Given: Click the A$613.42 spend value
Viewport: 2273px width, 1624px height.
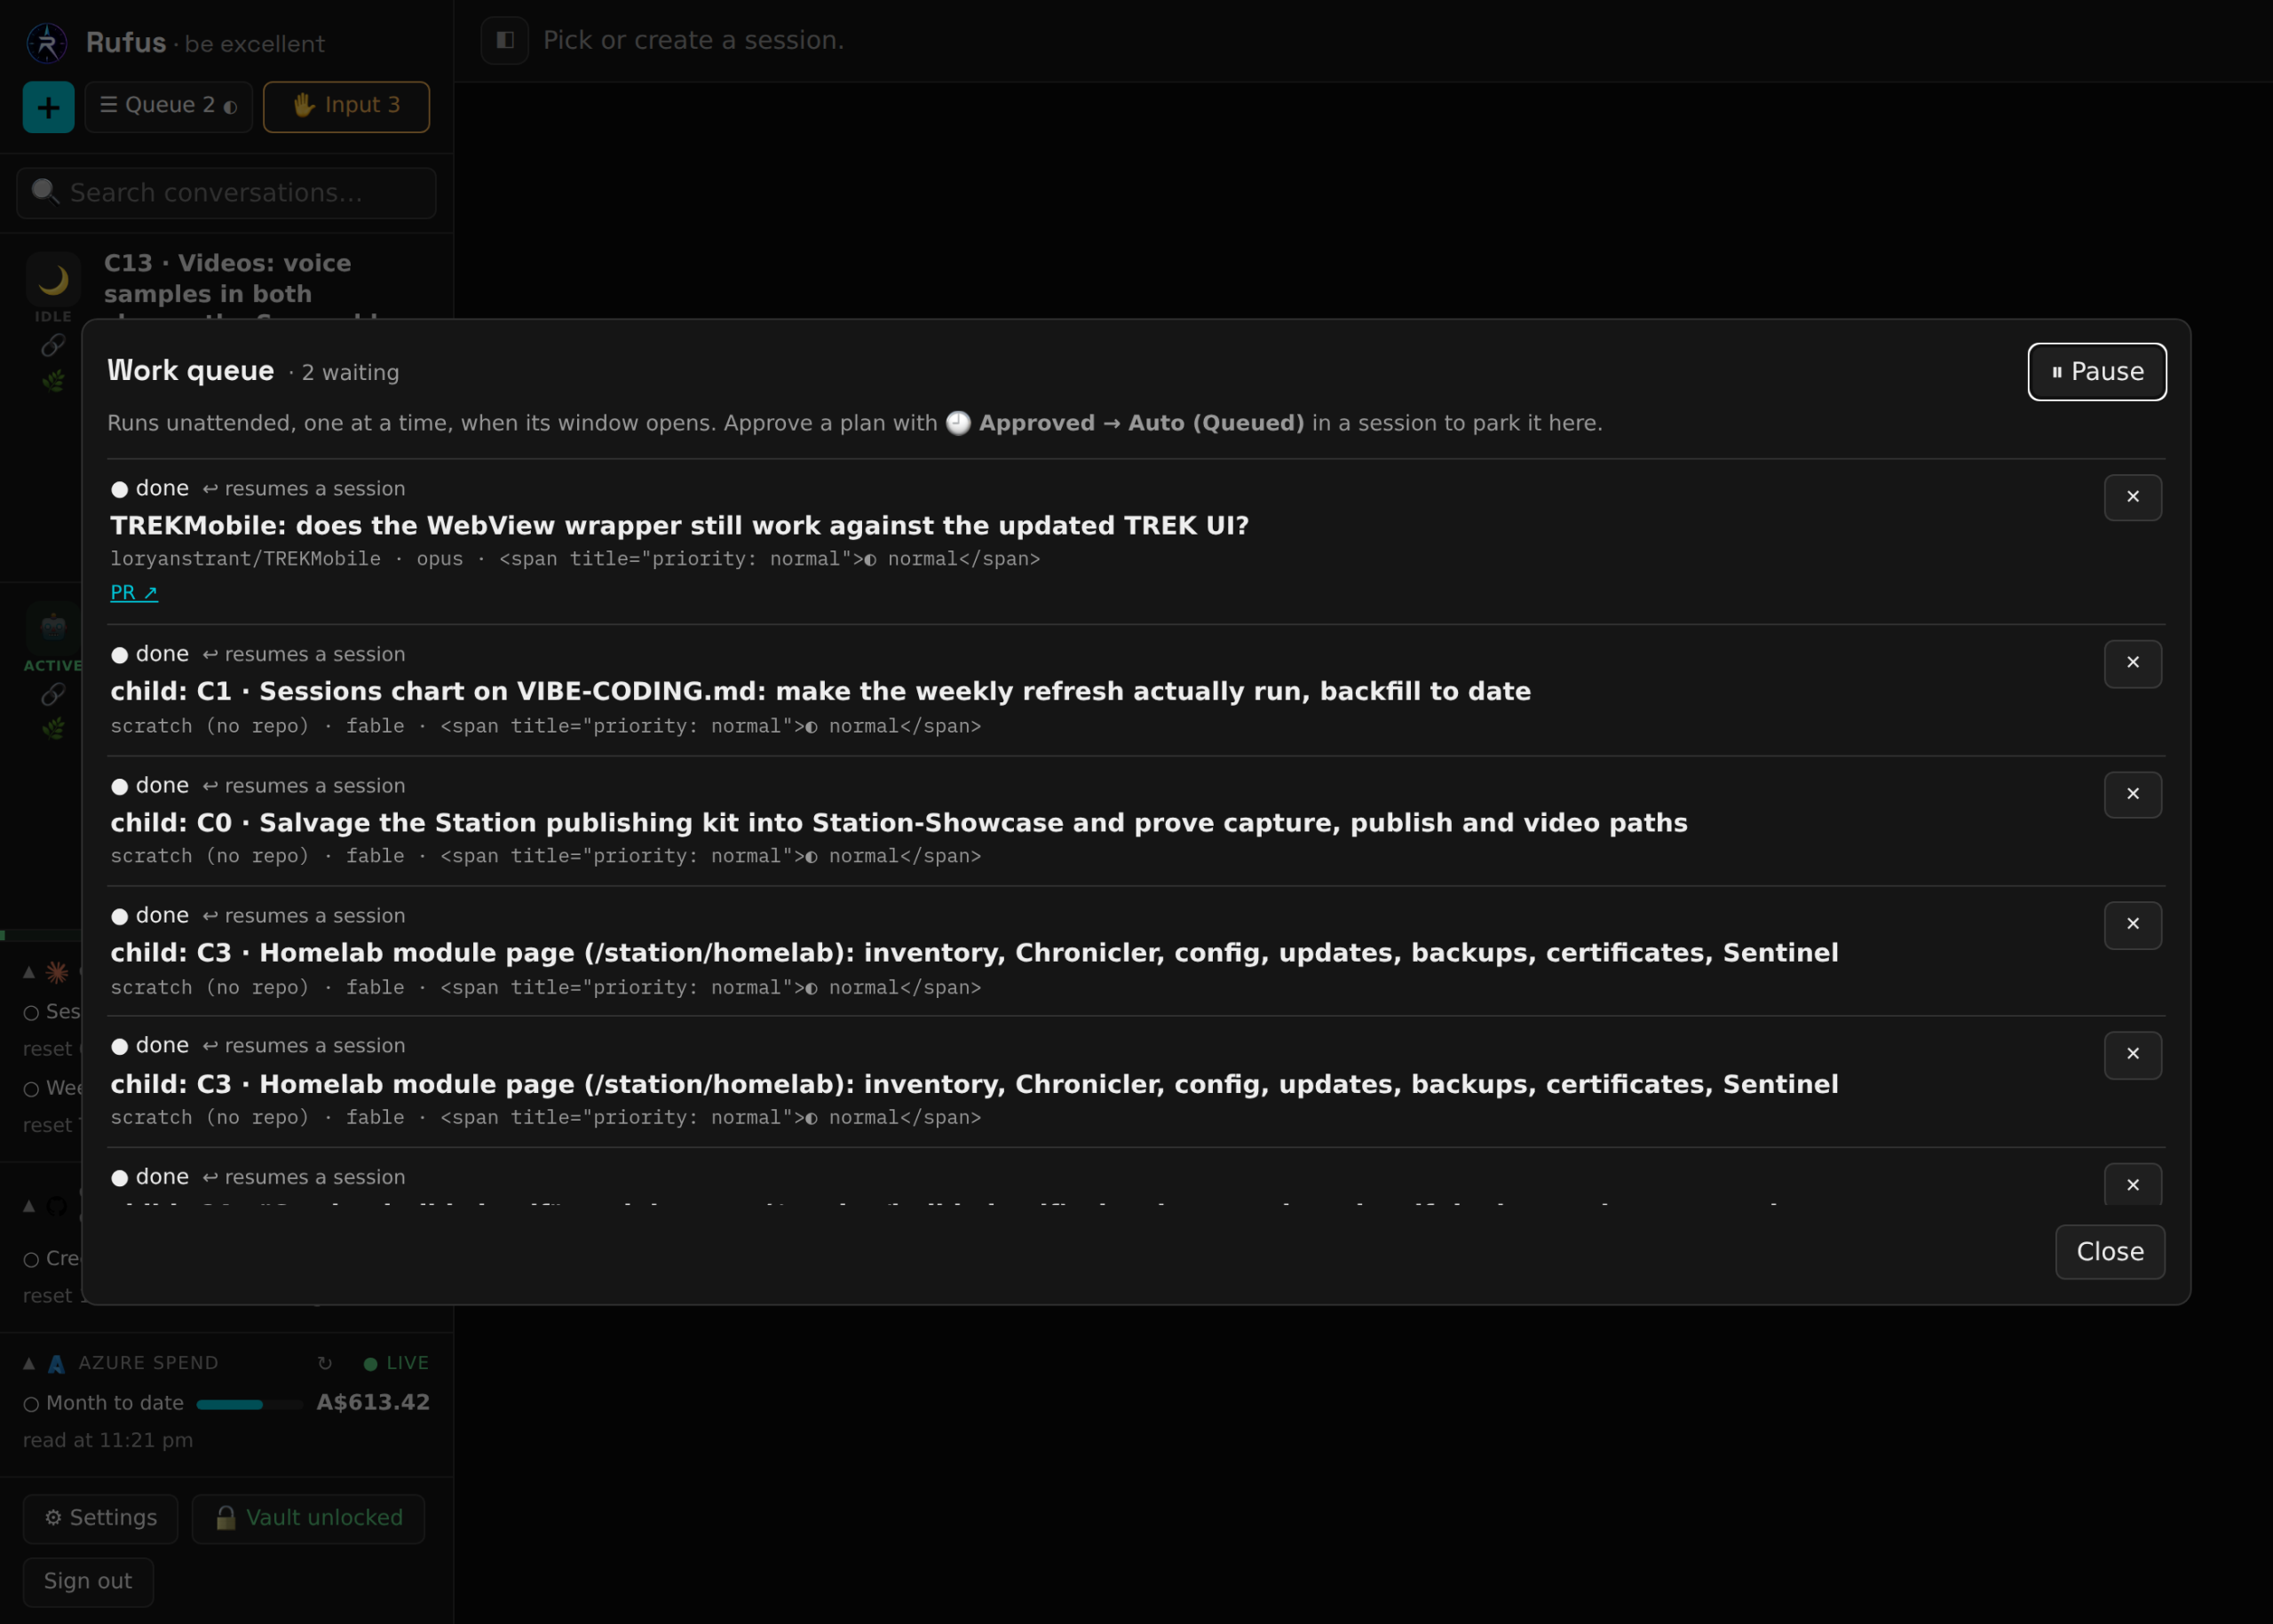Looking at the screenshot, I should 373,1402.
